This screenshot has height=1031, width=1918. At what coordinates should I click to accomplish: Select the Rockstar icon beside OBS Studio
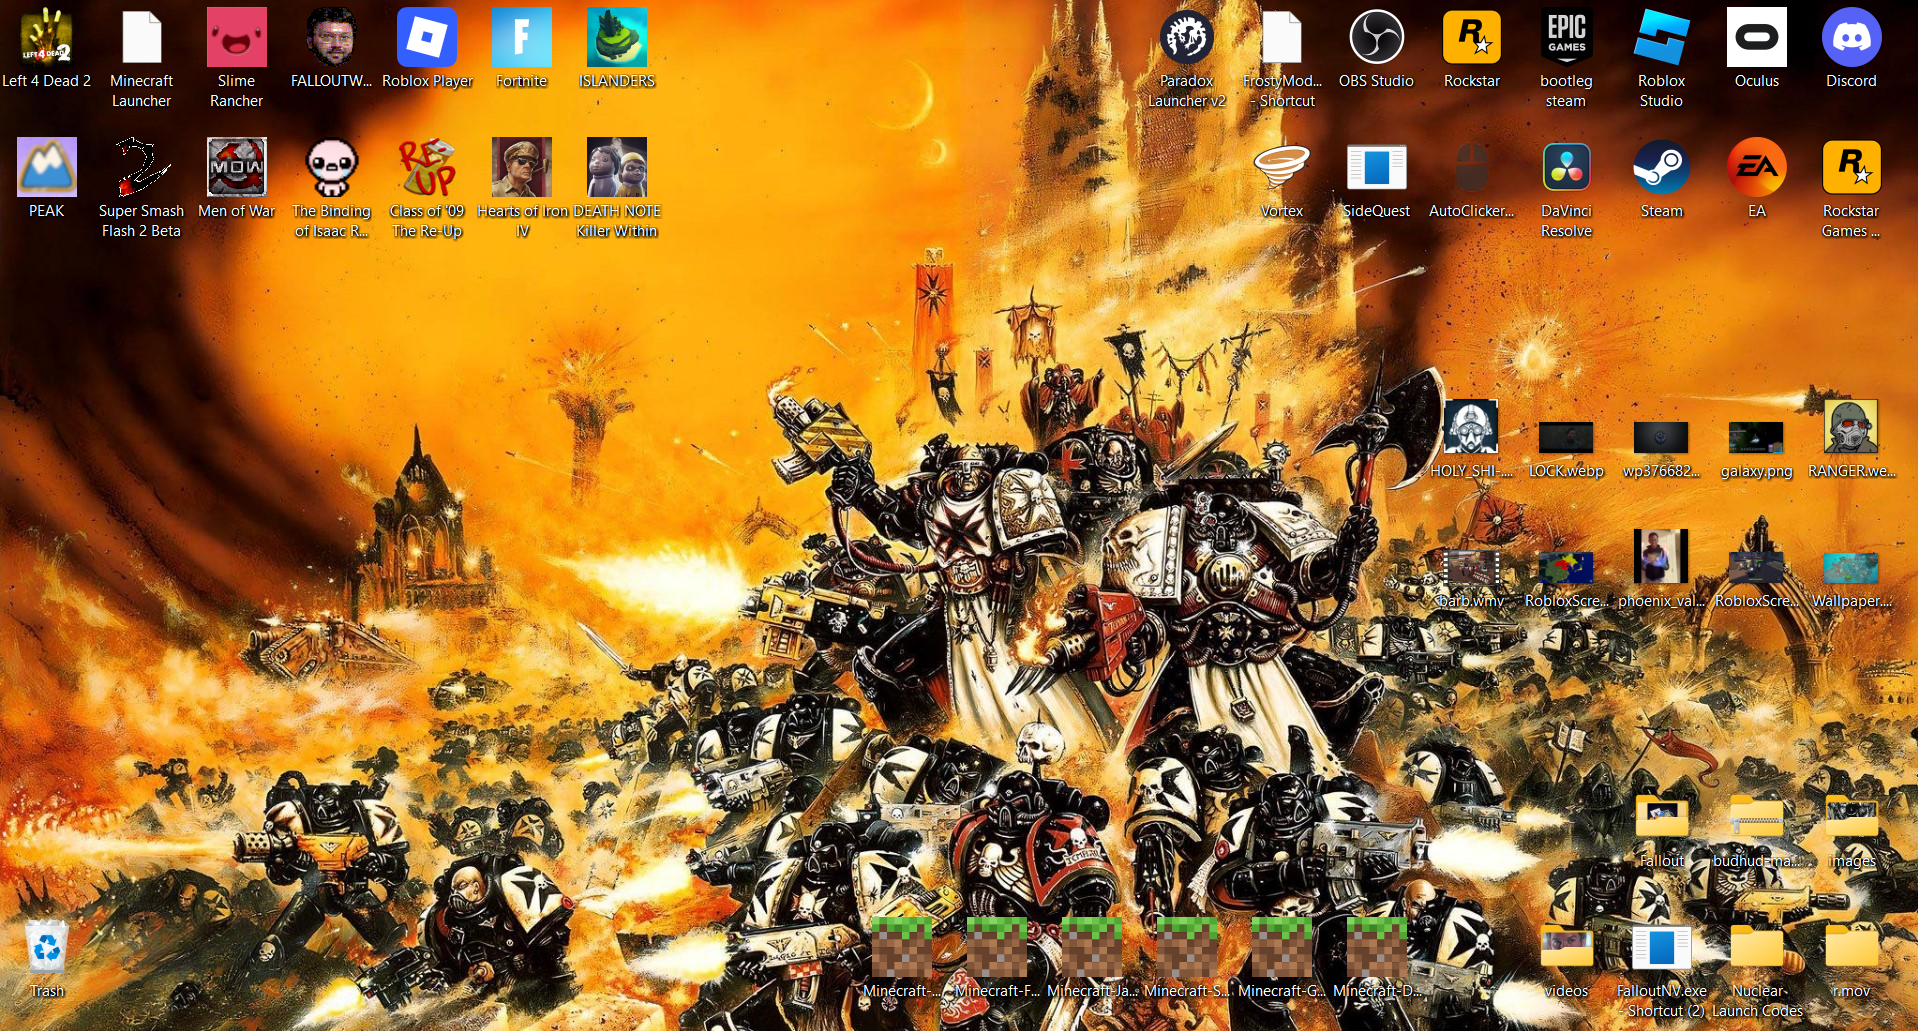point(1472,38)
